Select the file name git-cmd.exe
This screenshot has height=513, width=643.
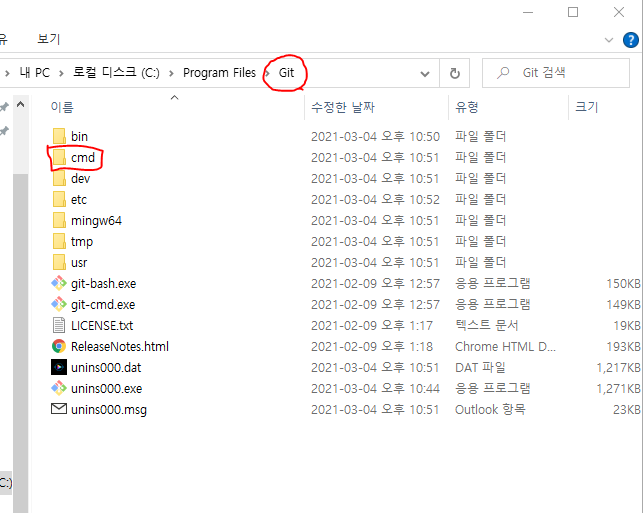tap(103, 304)
